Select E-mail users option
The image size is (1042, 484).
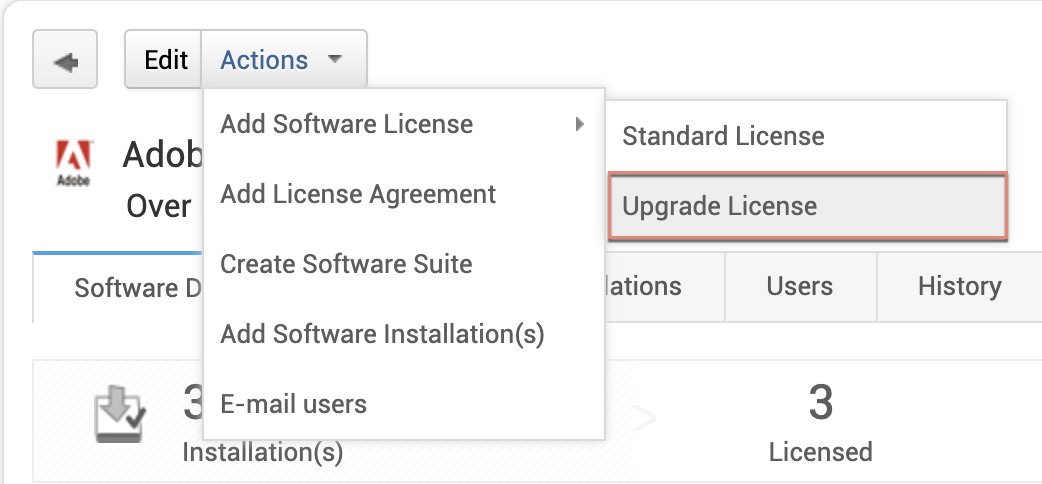tap(293, 404)
